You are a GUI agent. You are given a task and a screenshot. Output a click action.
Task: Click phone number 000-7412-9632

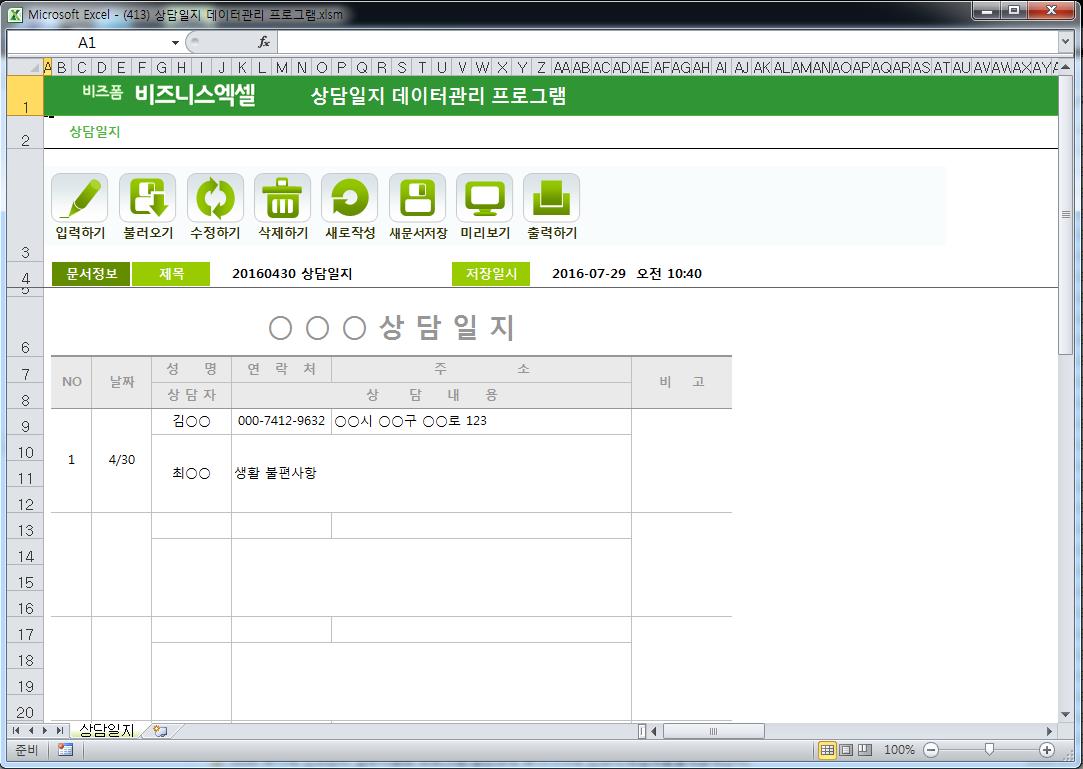pos(281,421)
